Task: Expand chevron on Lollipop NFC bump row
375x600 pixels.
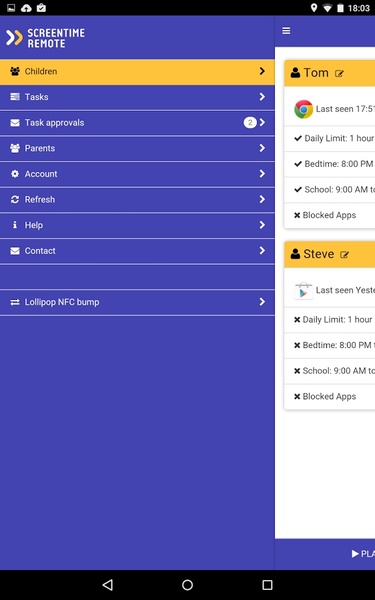Action: click(262, 302)
